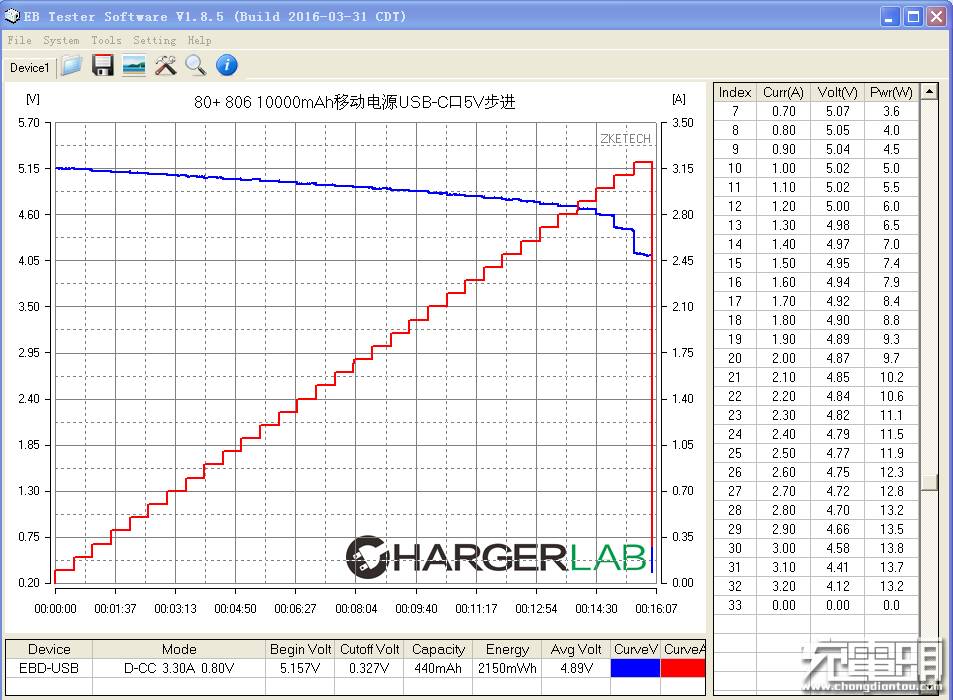953x700 pixels.
Task: Click the Index column header
Action: 735,92
